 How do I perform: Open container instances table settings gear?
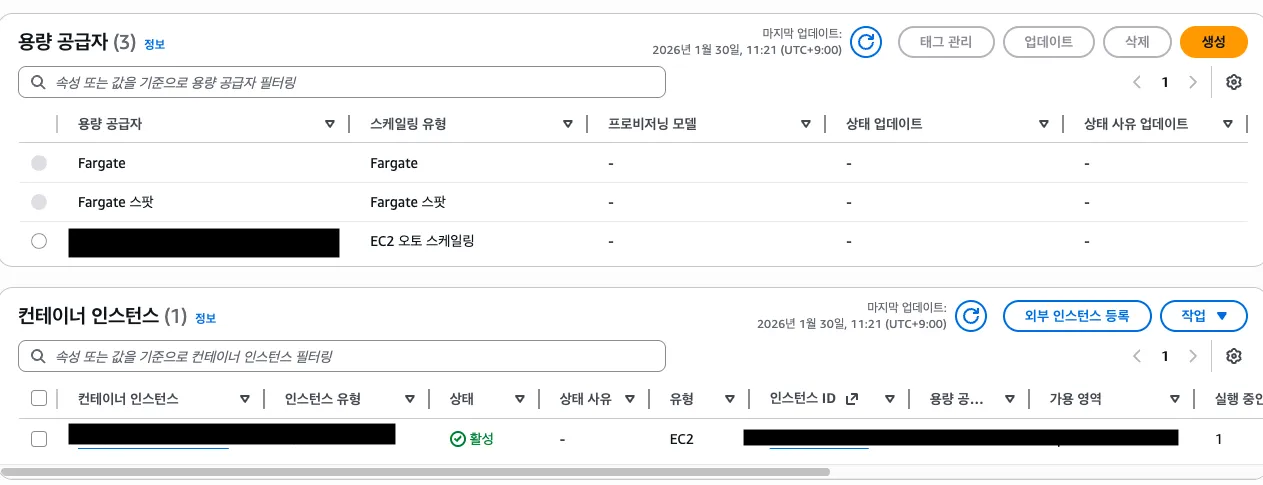[1233, 356]
